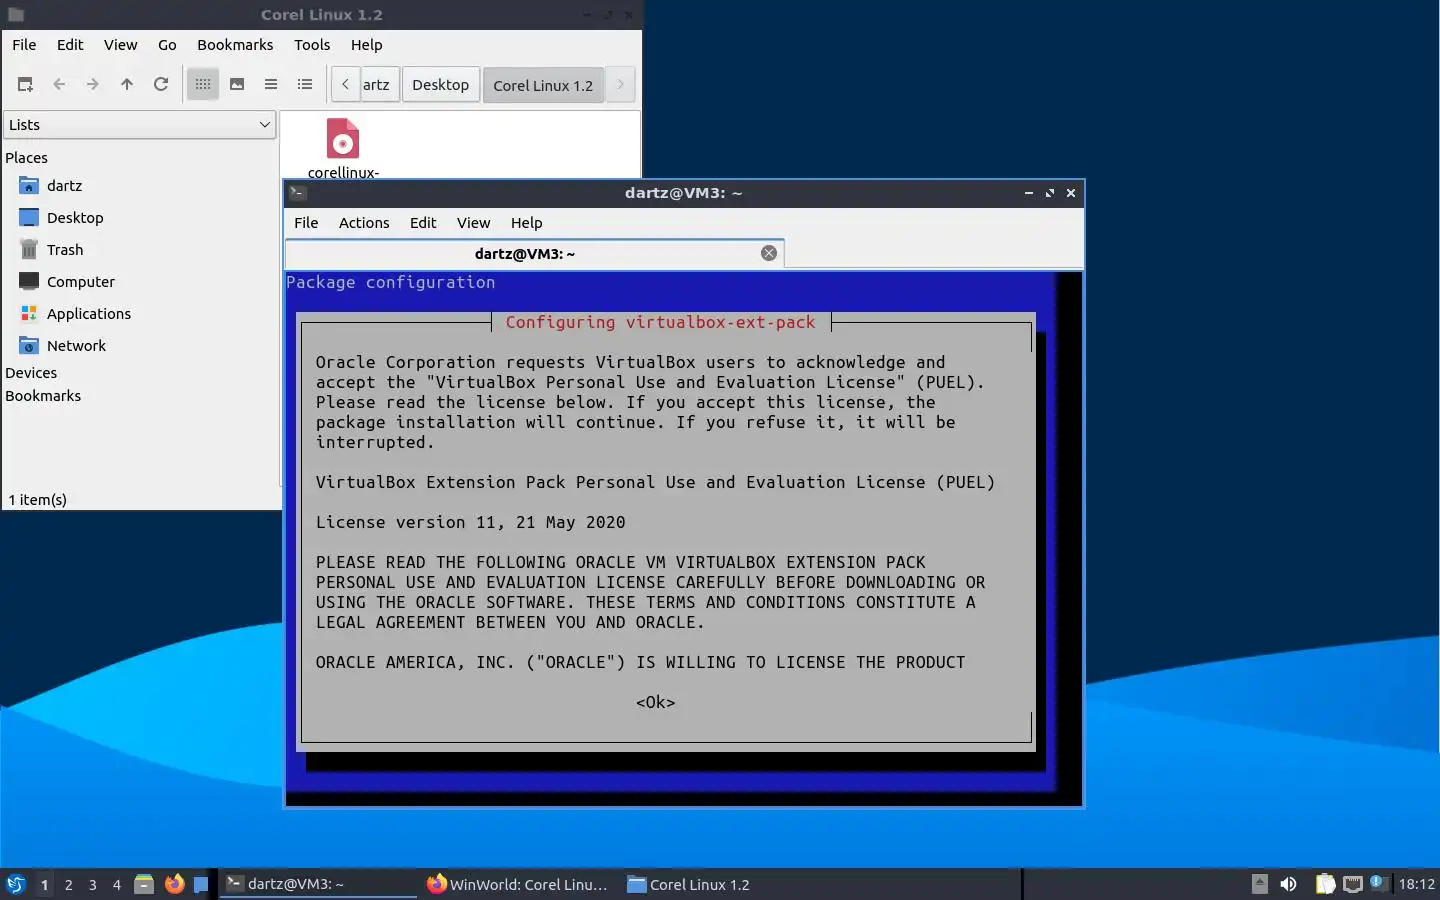The height and width of the screenshot is (900, 1440).
Task: Select Desktop in Places sidebar
Action: (75, 218)
